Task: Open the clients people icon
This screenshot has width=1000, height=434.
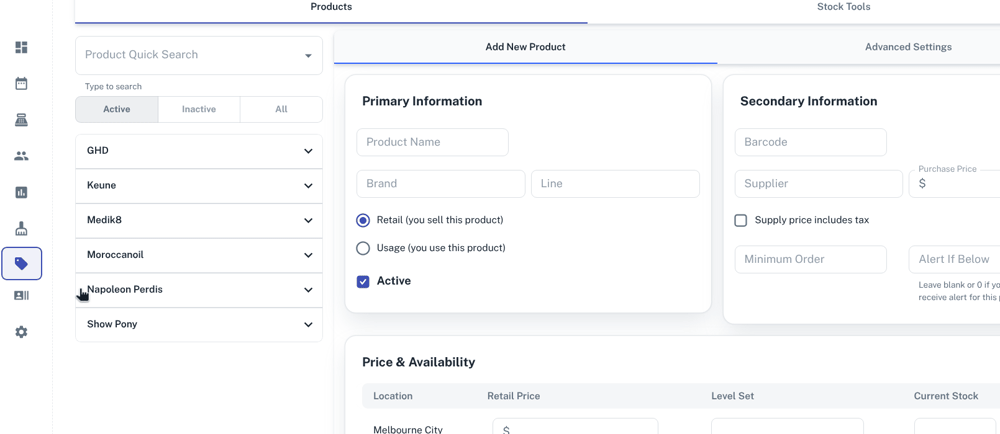Action: [x=21, y=156]
